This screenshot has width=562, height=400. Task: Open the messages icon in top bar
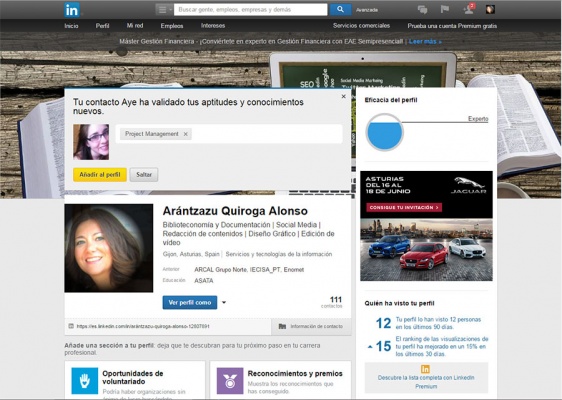[x=423, y=10]
